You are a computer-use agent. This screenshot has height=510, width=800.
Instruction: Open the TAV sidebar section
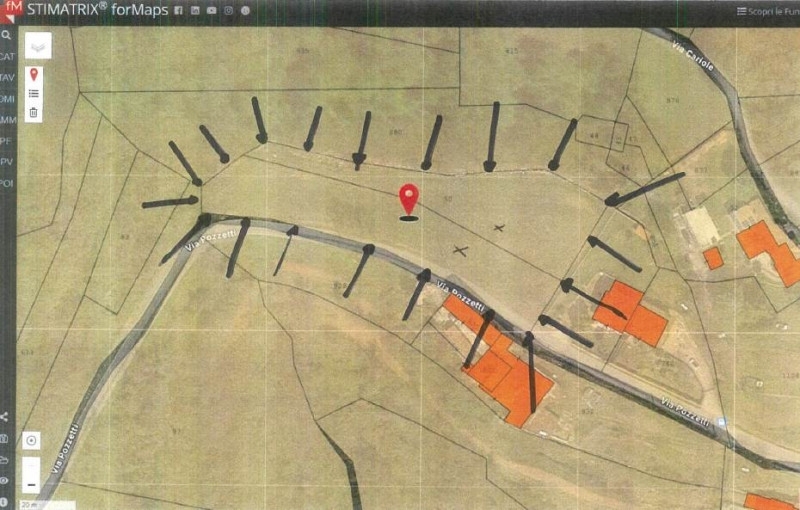pos(7,77)
